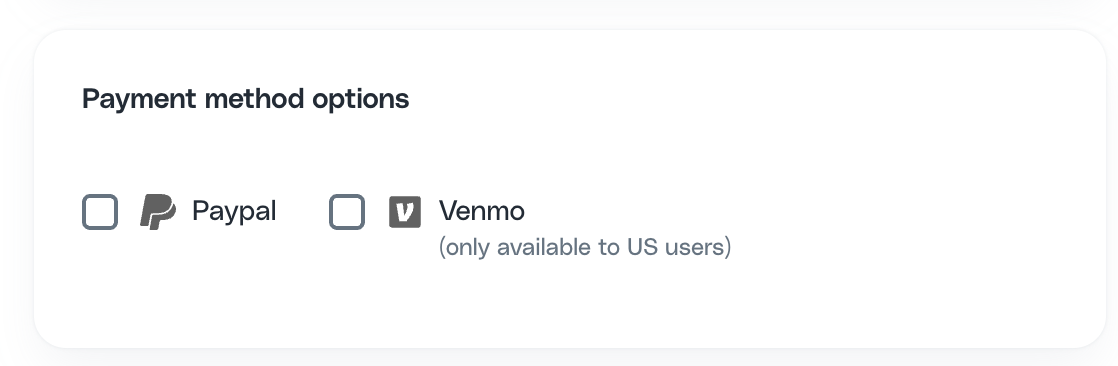Tick the Paypal checkbox
Screen dimensions: 1118x366
point(100,212)
